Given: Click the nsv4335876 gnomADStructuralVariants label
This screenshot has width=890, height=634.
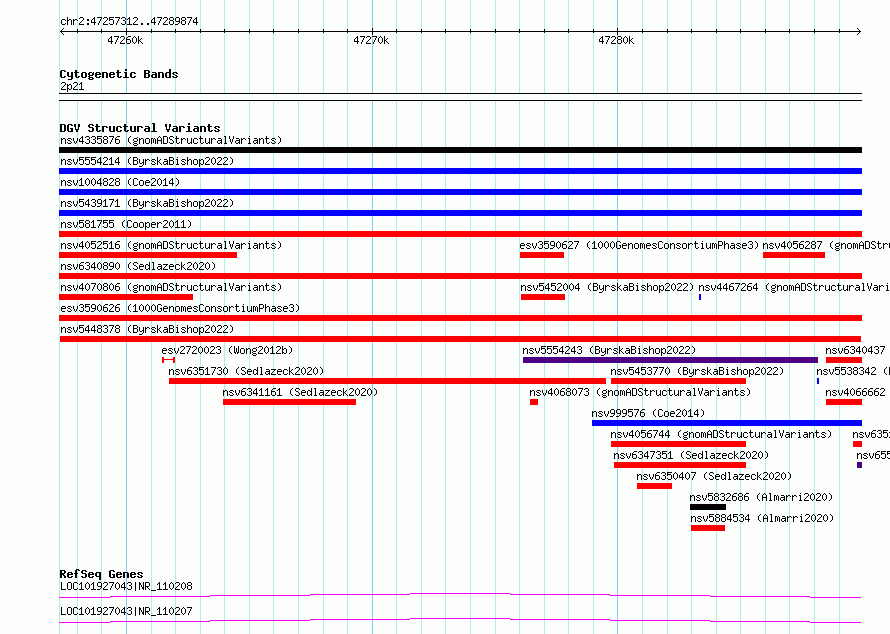Looking at the screenshot, I should [171, 140].
